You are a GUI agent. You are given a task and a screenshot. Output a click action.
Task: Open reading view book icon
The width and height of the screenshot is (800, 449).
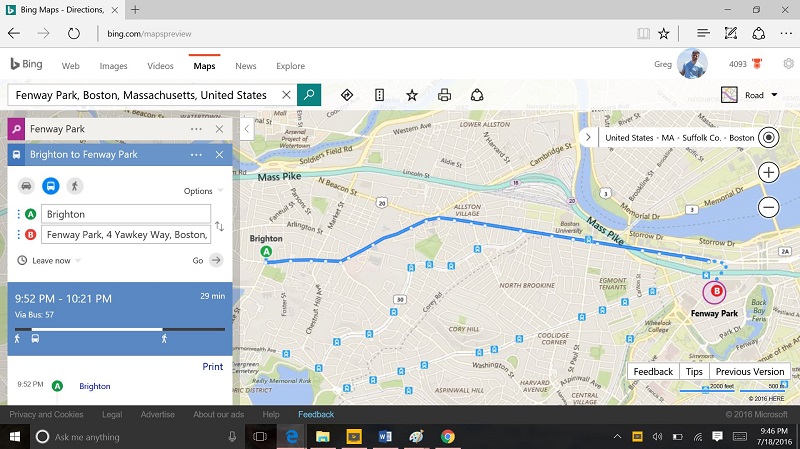[643, 34]
